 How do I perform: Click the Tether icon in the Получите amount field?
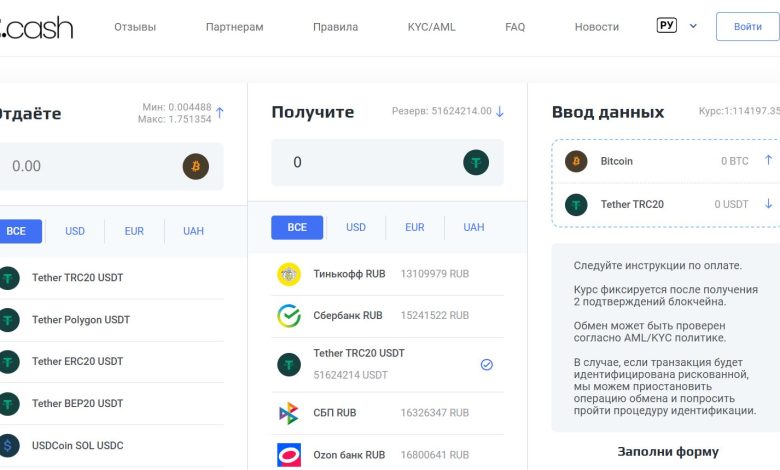pyautogui.click(x=476, y=163)
